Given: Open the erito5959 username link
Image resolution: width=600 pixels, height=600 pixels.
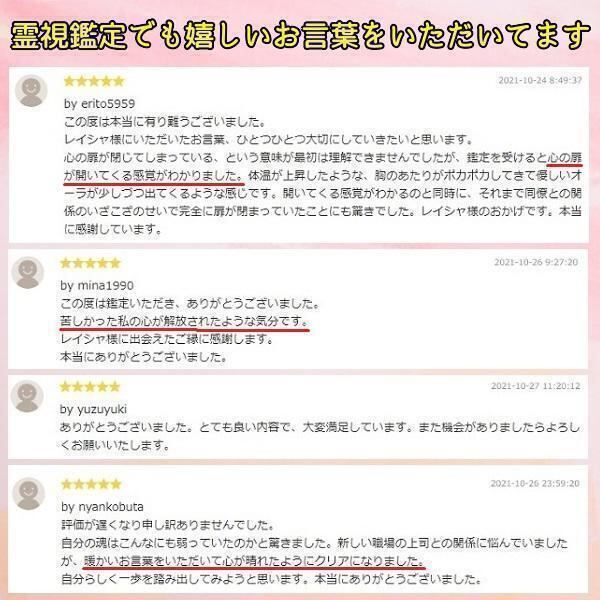Looking at the screenshot, I should click(108, 104).
